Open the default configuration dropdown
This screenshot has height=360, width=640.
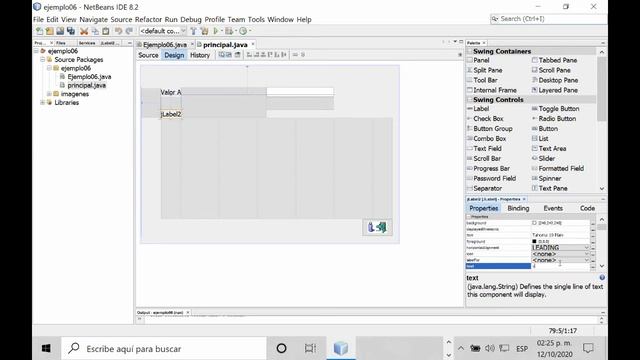tap(162, 31)
